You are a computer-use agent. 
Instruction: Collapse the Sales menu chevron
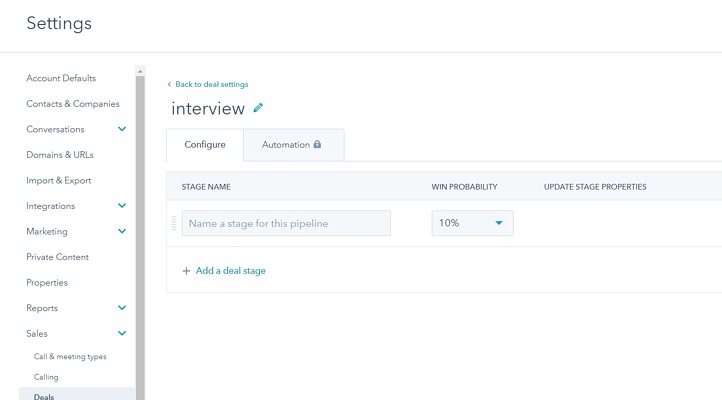[122, 333]
